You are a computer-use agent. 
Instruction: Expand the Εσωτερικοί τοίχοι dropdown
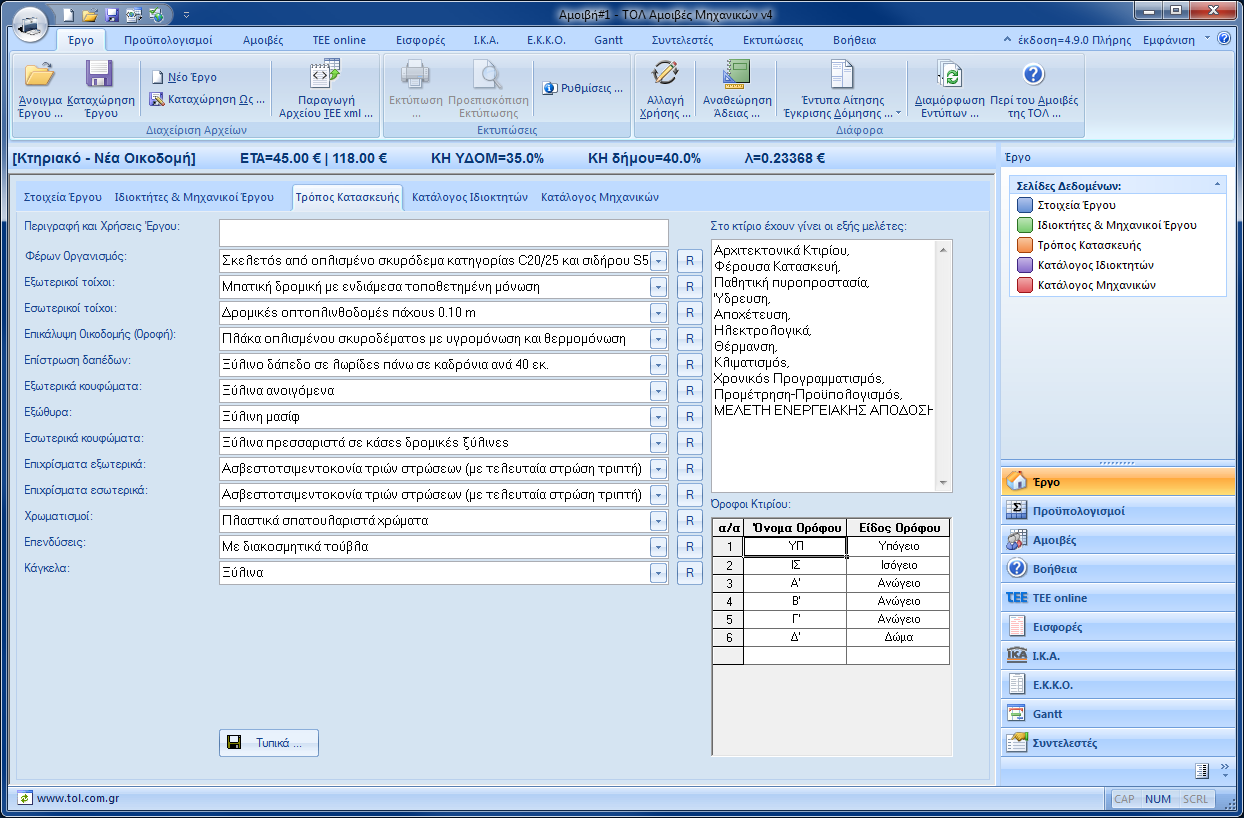coord(658,313)
